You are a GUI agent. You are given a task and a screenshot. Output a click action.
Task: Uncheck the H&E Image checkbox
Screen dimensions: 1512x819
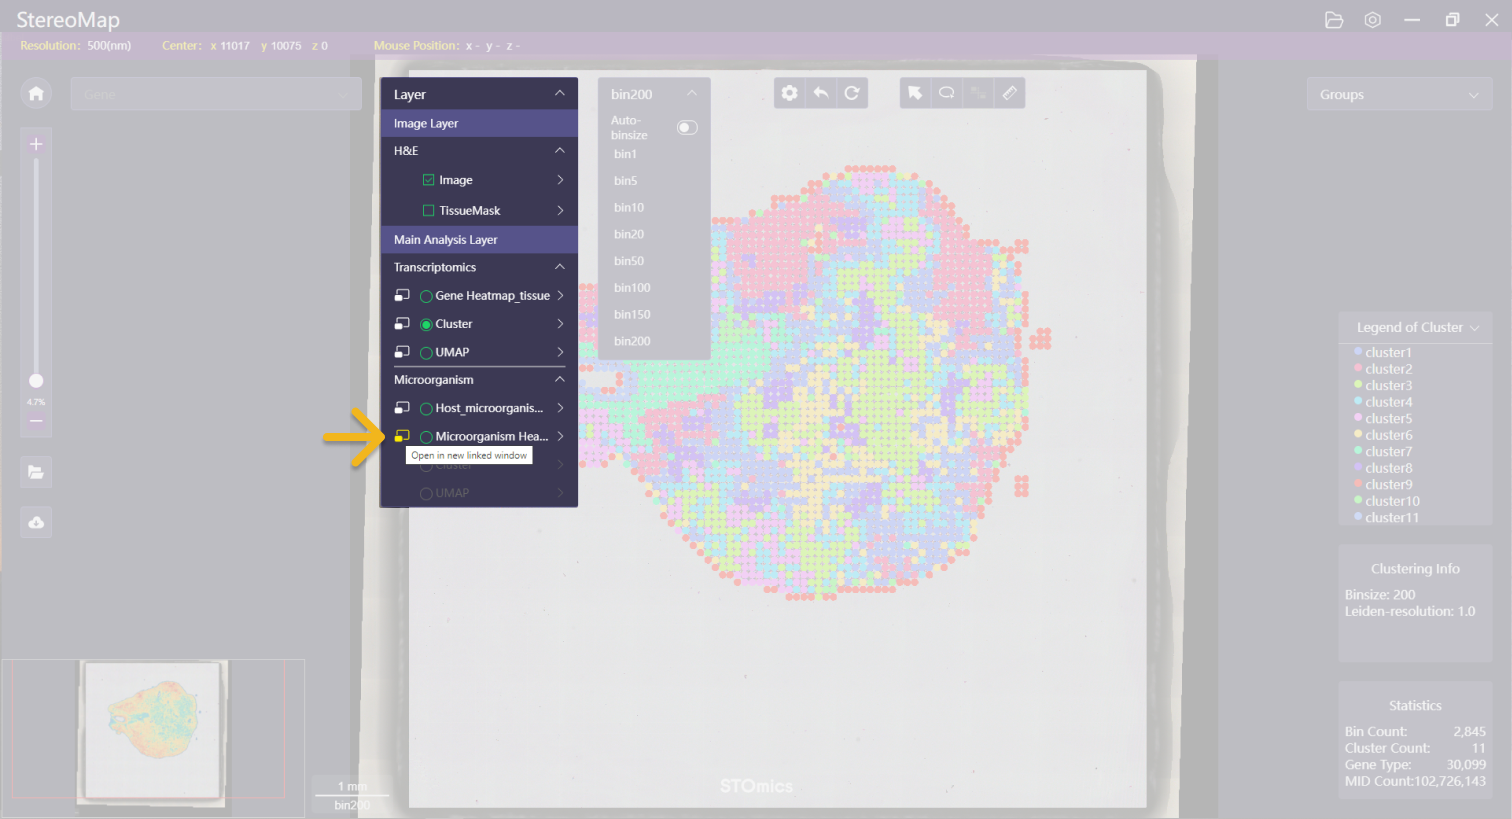coord(429,180)
